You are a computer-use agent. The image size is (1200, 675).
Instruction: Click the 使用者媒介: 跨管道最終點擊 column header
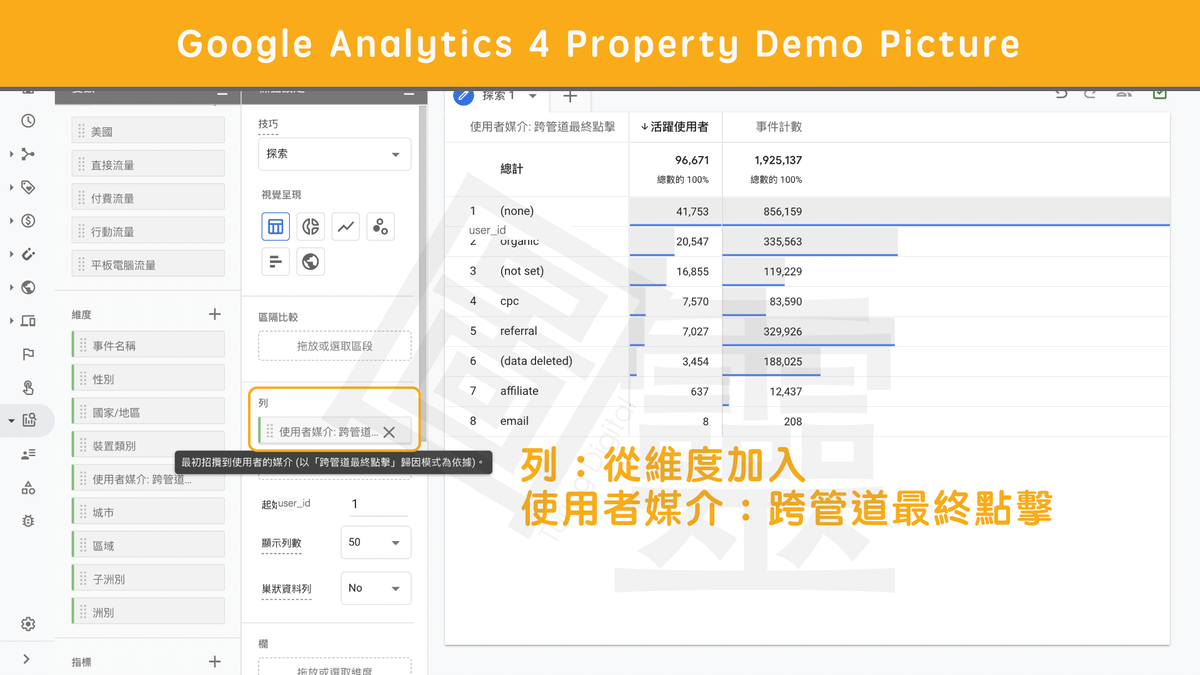(543, 127)
